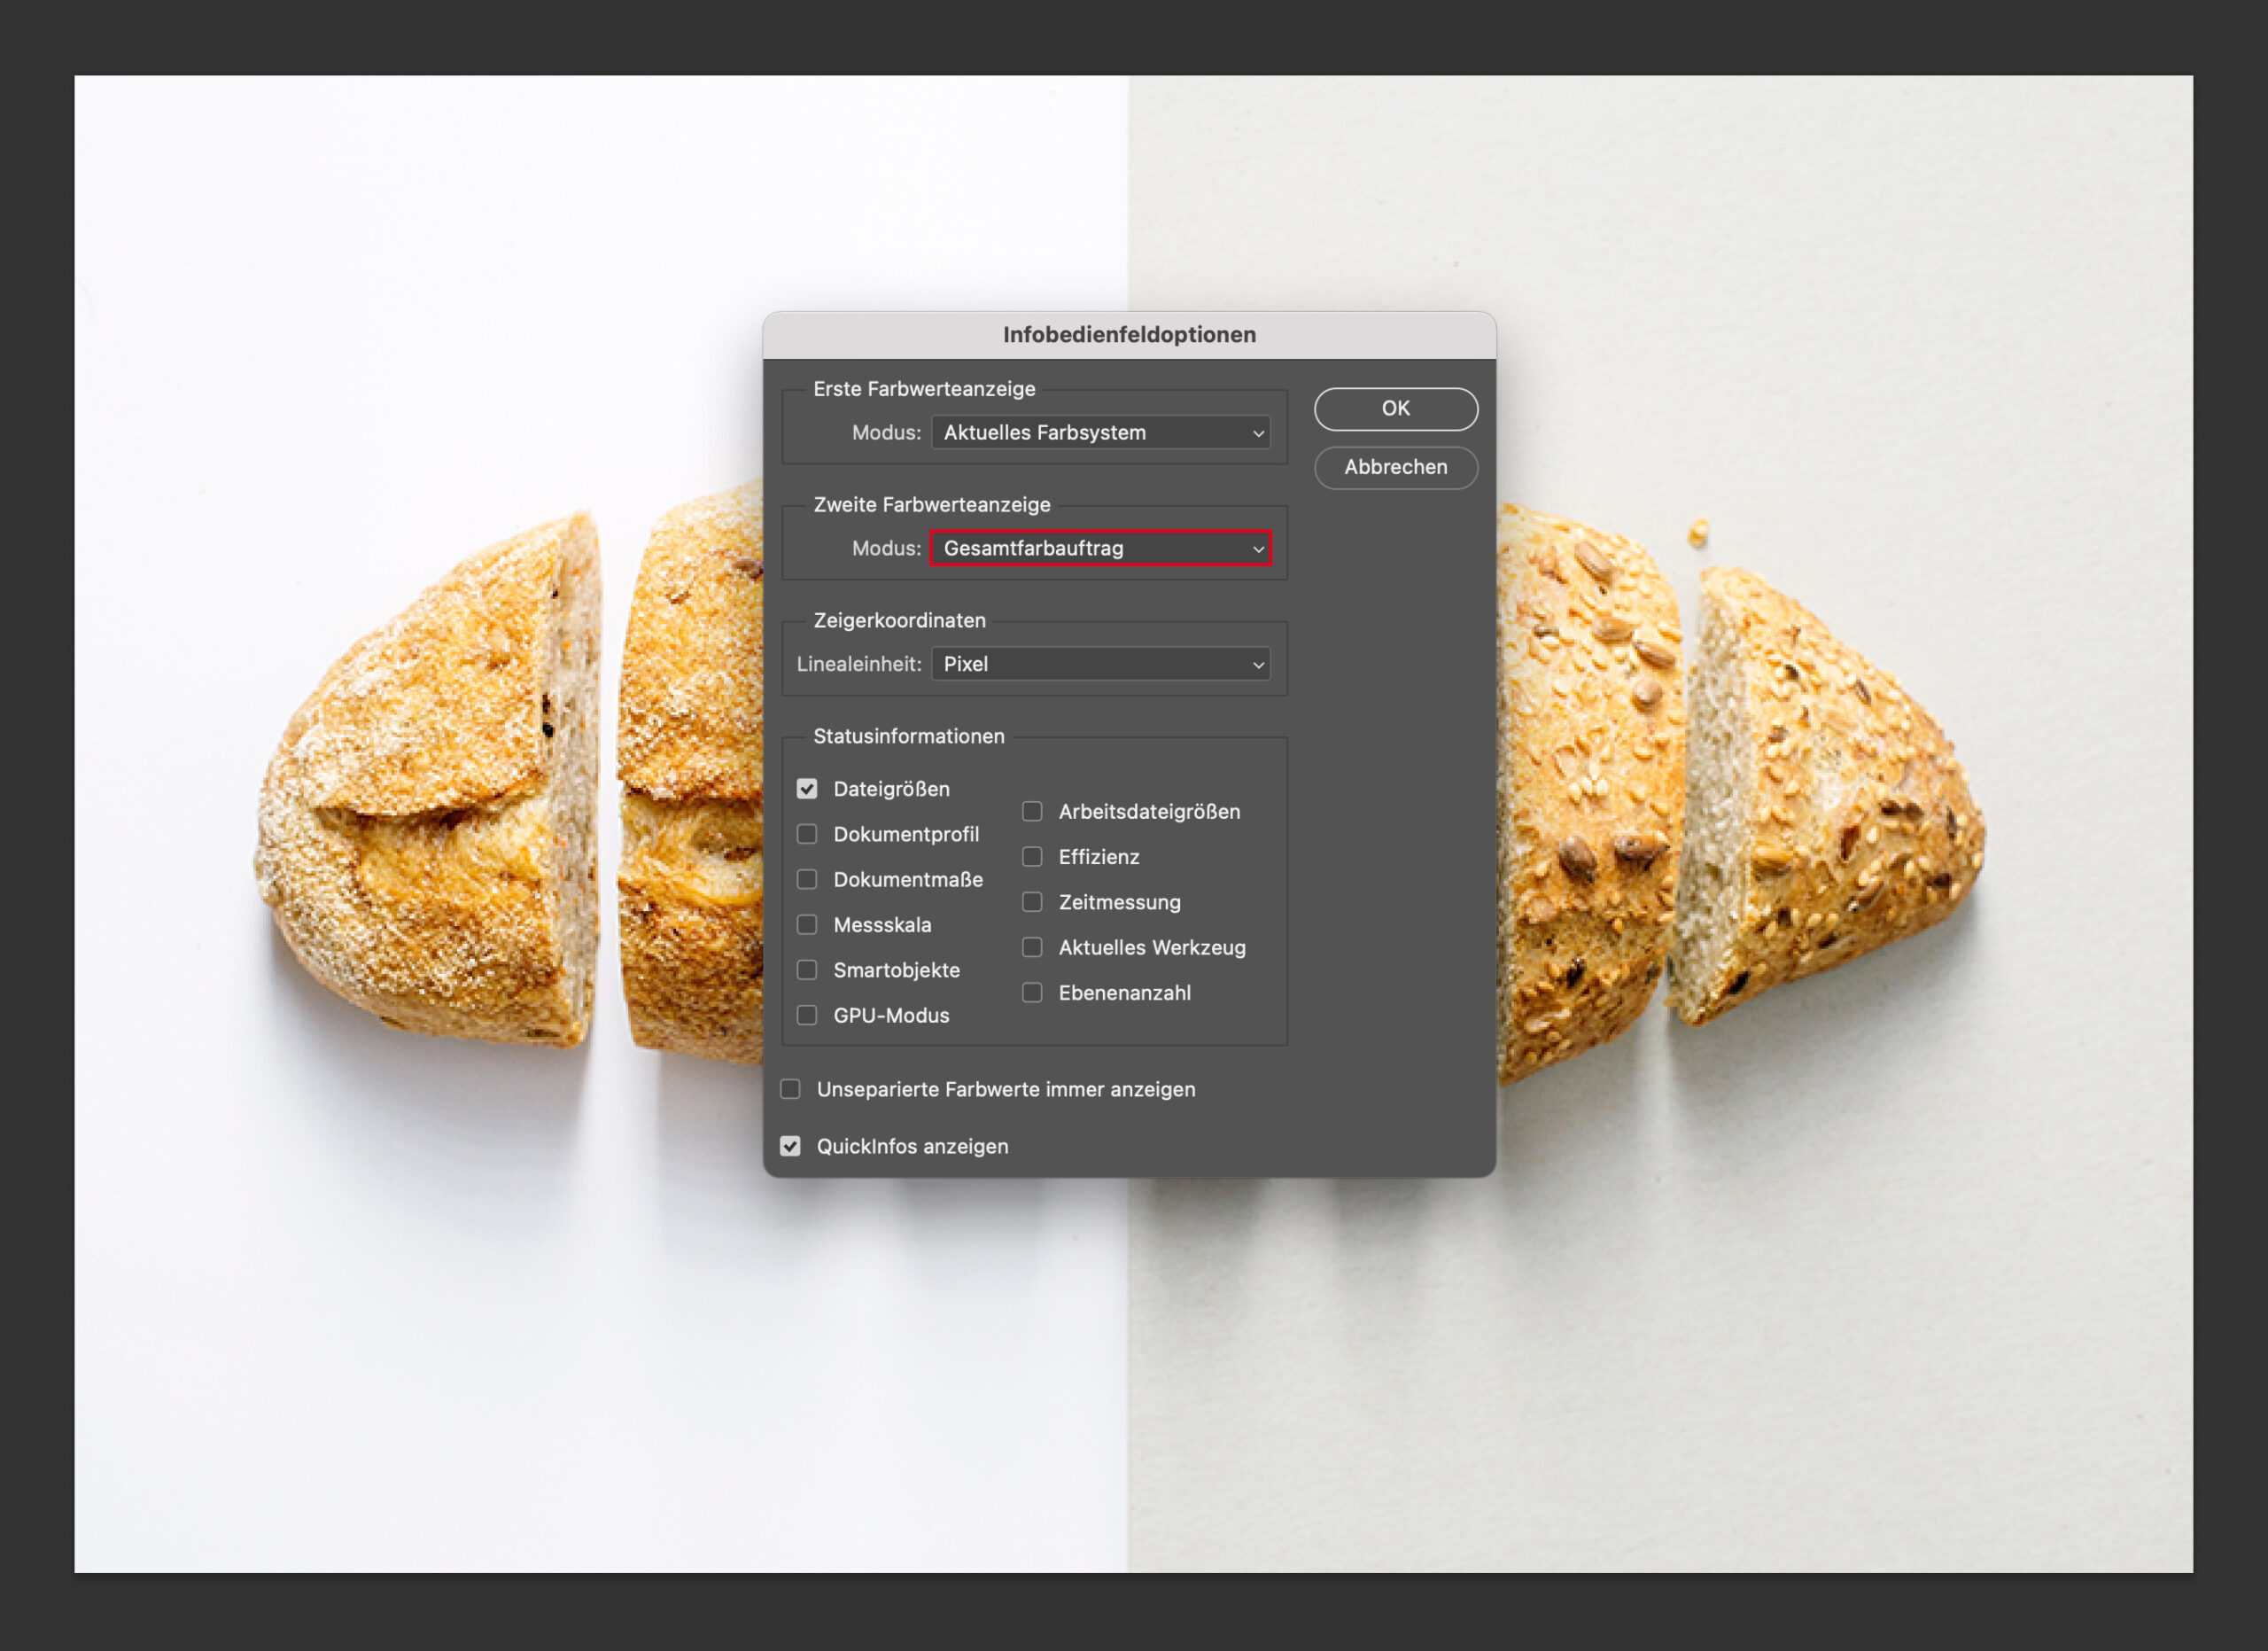Uncheck the Dateigrößen checkbox
The image size is (2268, 1651).
(807, 789)
